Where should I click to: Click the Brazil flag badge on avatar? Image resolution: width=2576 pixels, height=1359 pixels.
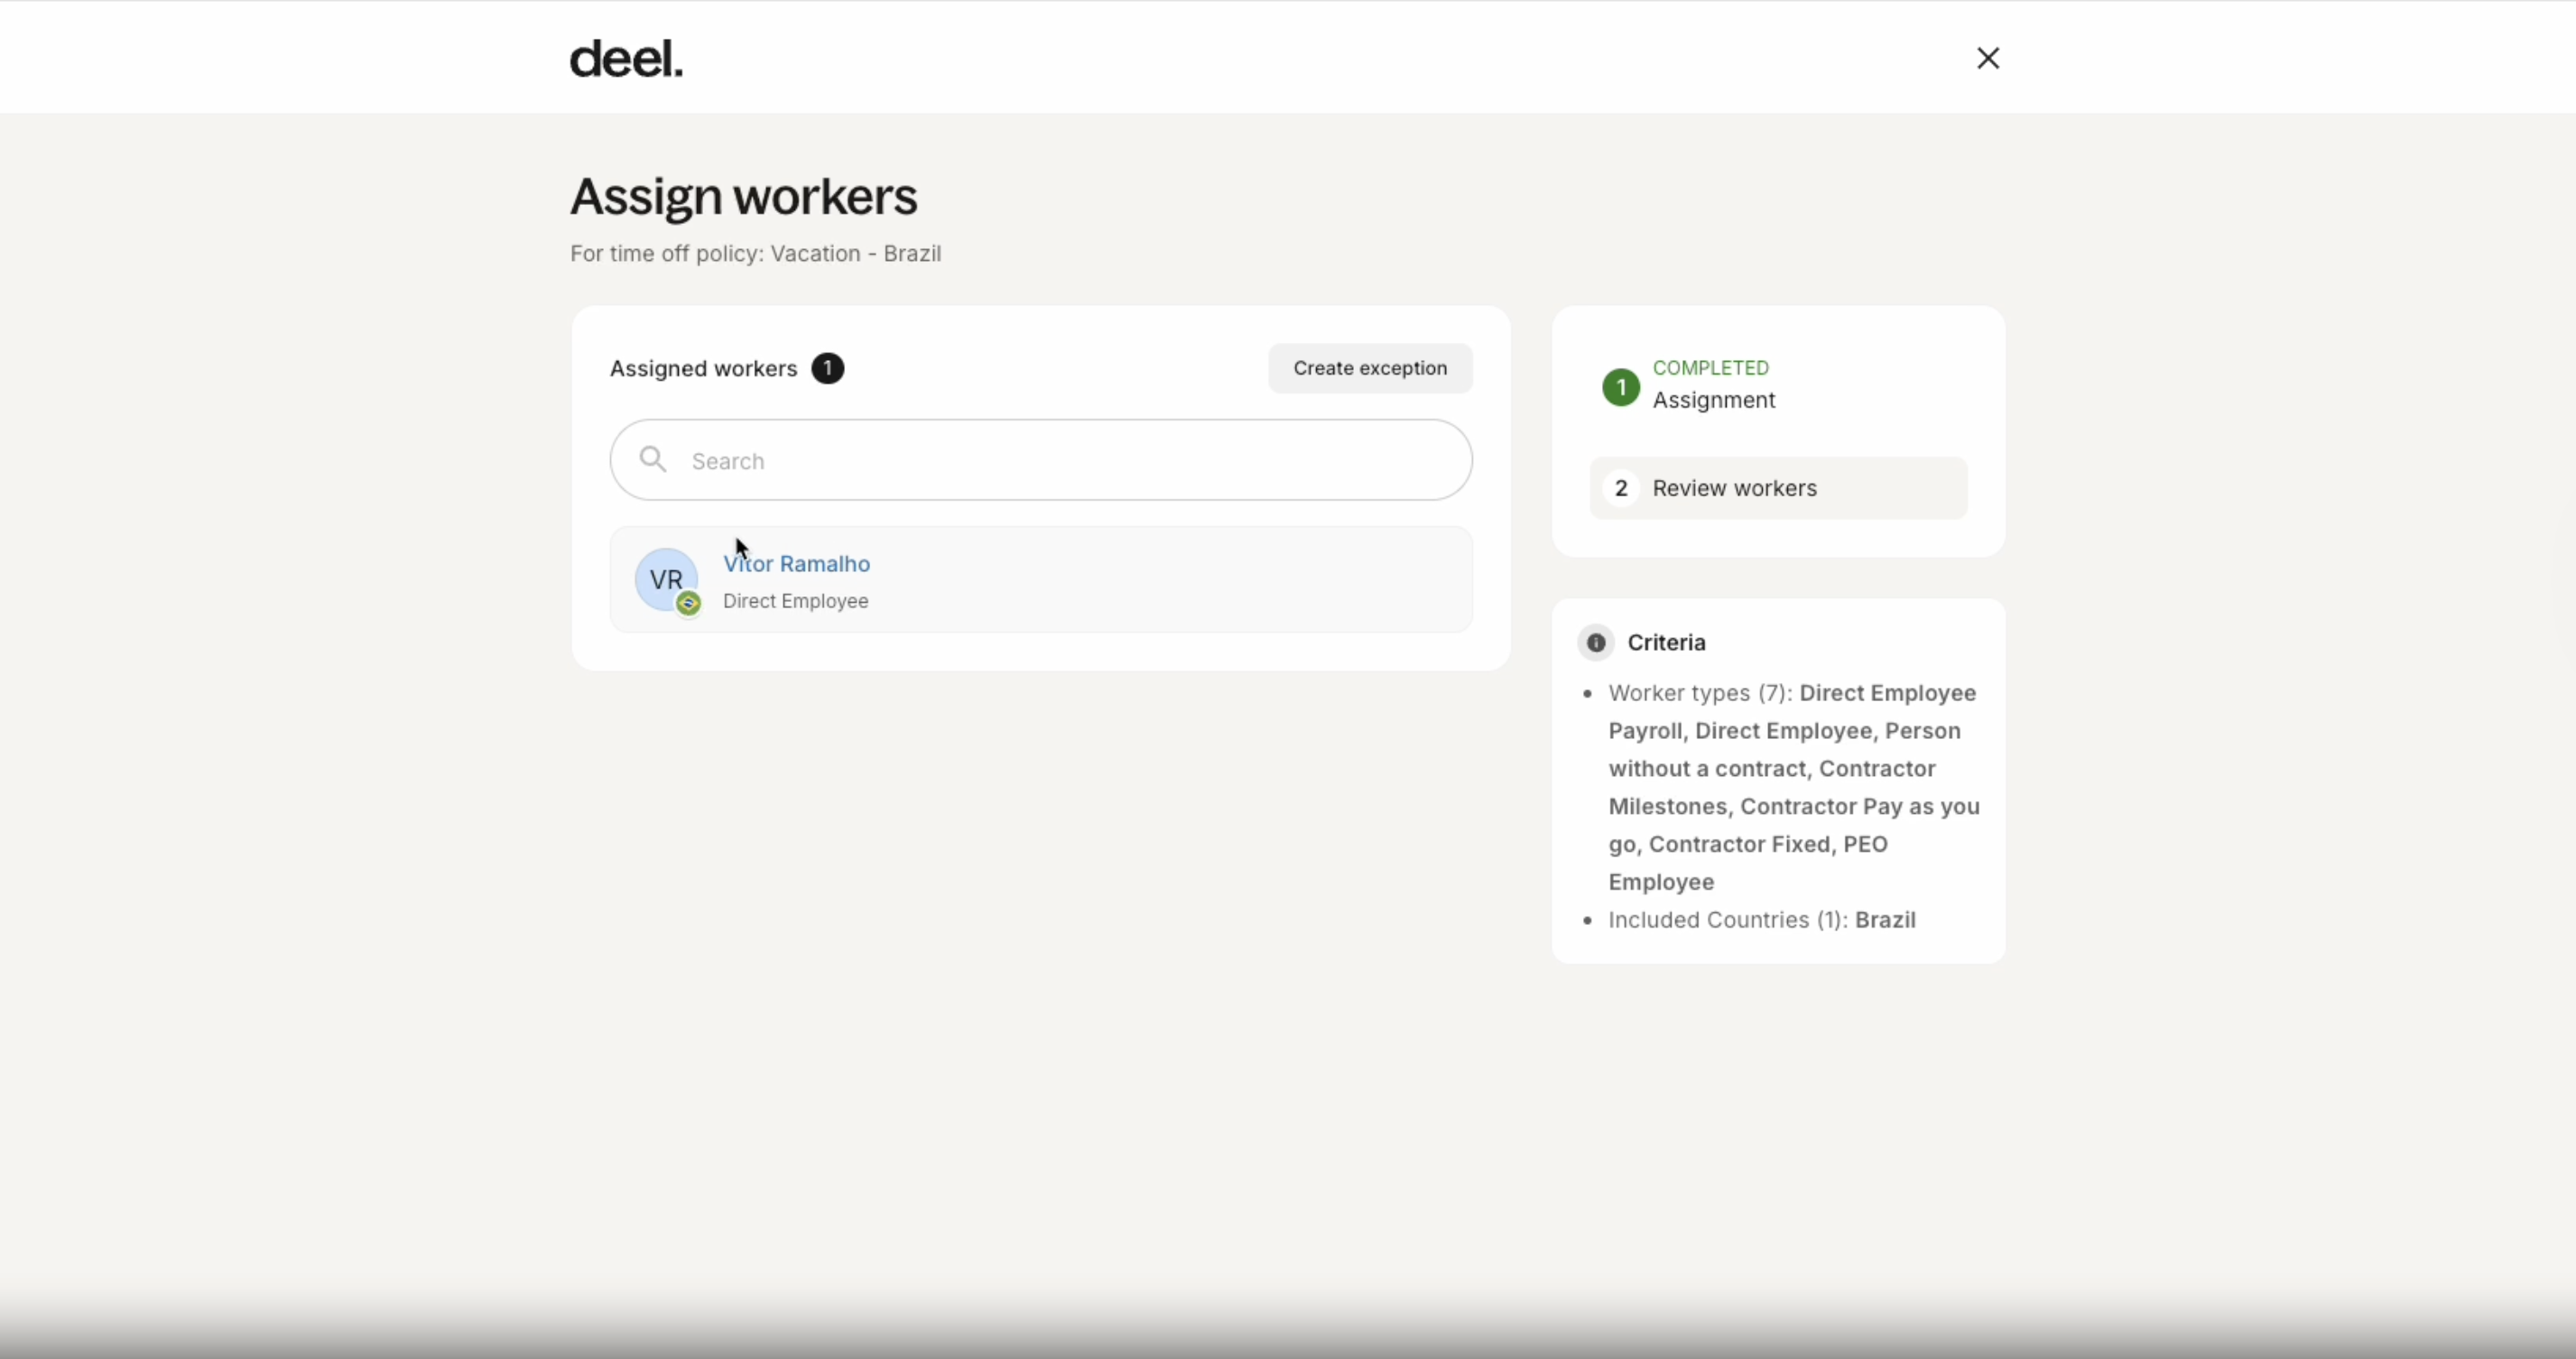(688, 603)
